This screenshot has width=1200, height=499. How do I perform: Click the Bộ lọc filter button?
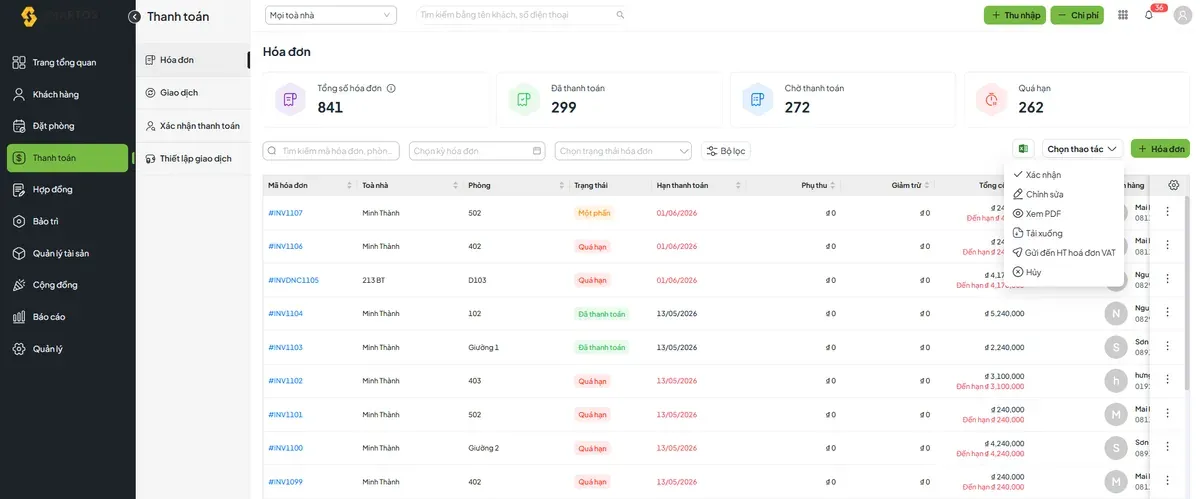pos(726,151)
